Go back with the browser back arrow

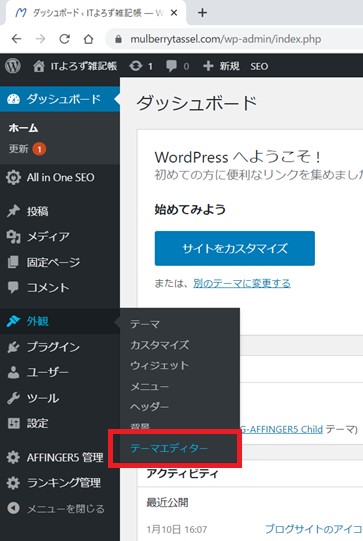pos(17,39)
